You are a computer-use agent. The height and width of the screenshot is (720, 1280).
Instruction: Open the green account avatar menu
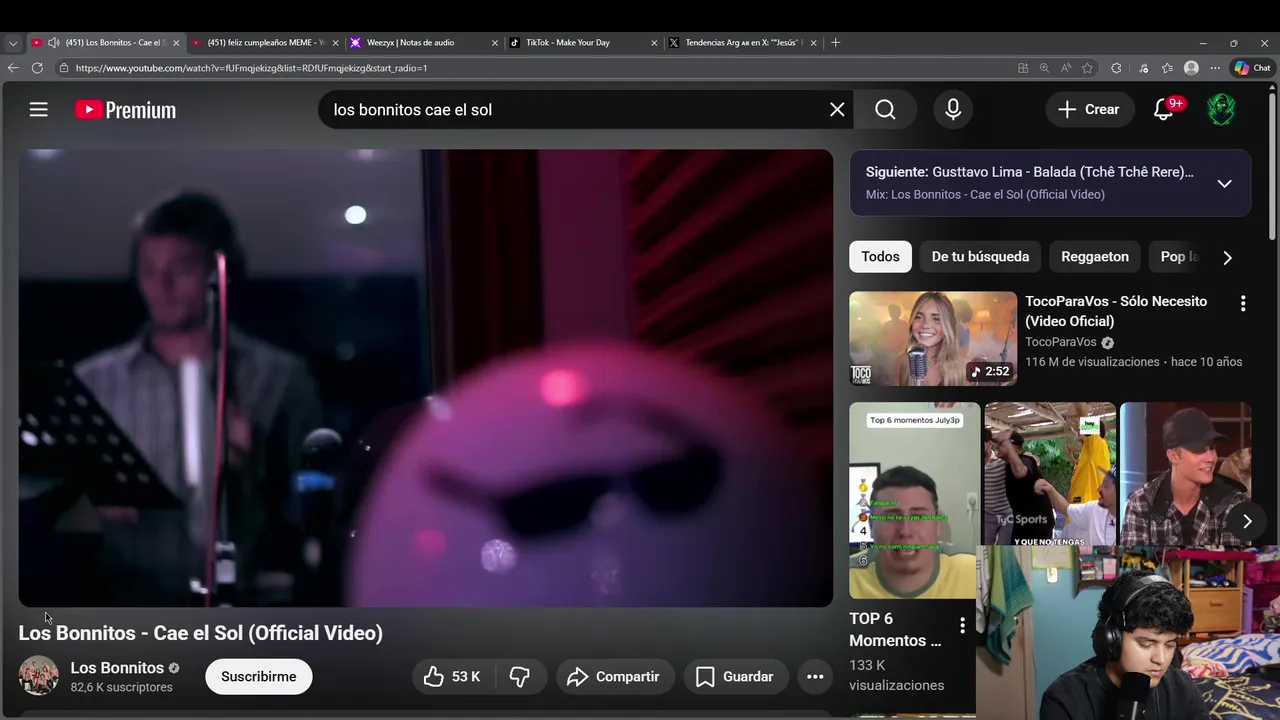click(1221, 110)
